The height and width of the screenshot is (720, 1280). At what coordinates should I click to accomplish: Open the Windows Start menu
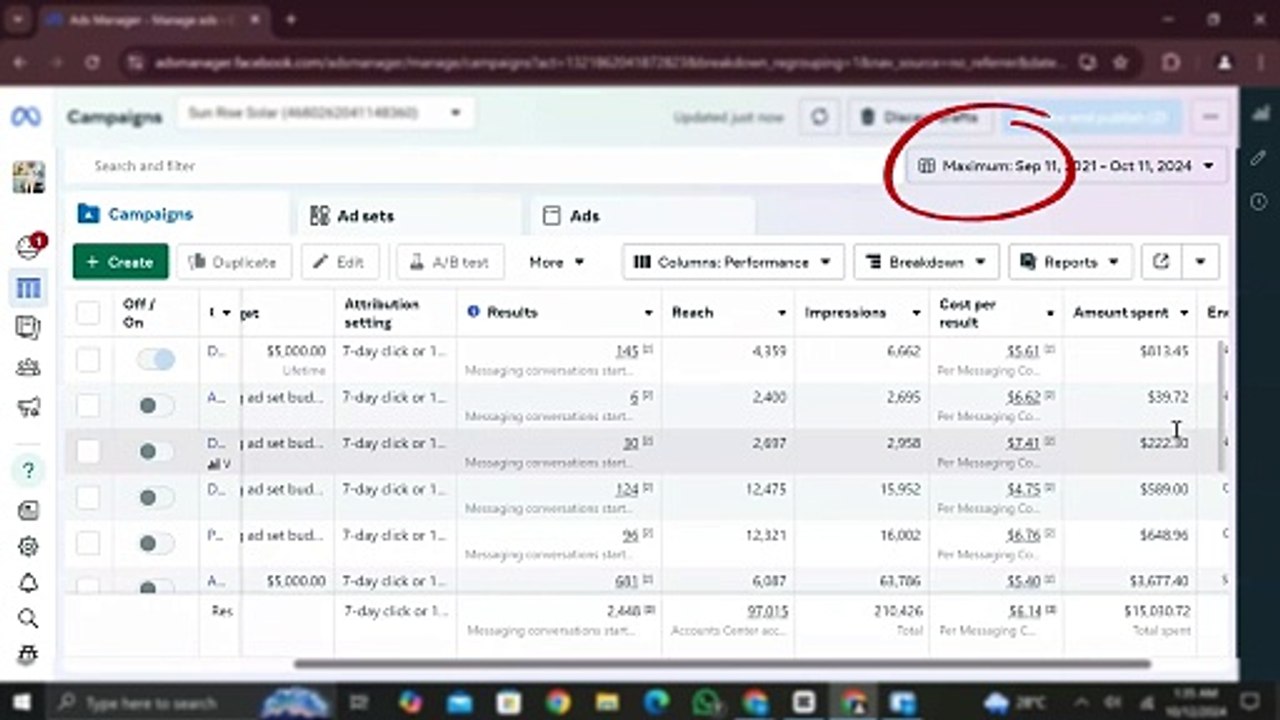(x=21, y=702)
